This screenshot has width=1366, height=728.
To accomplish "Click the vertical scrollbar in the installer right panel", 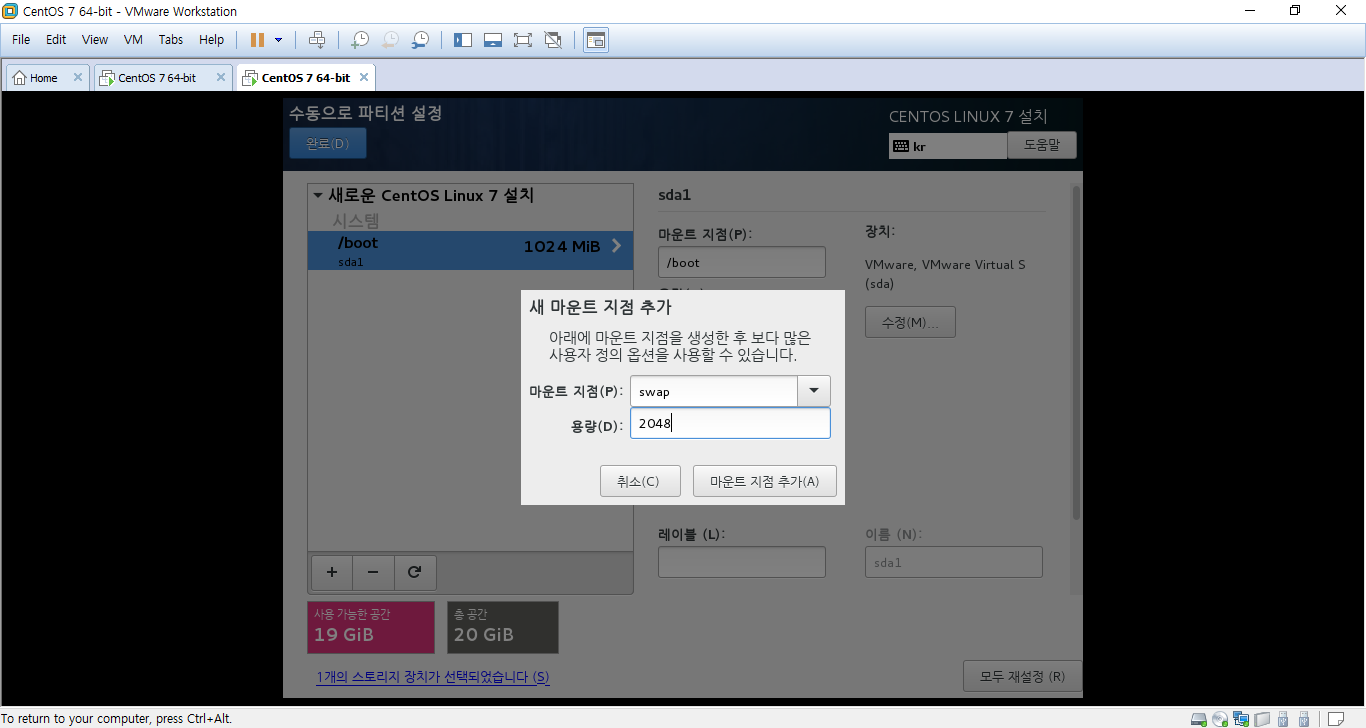I will [1076, 352].
